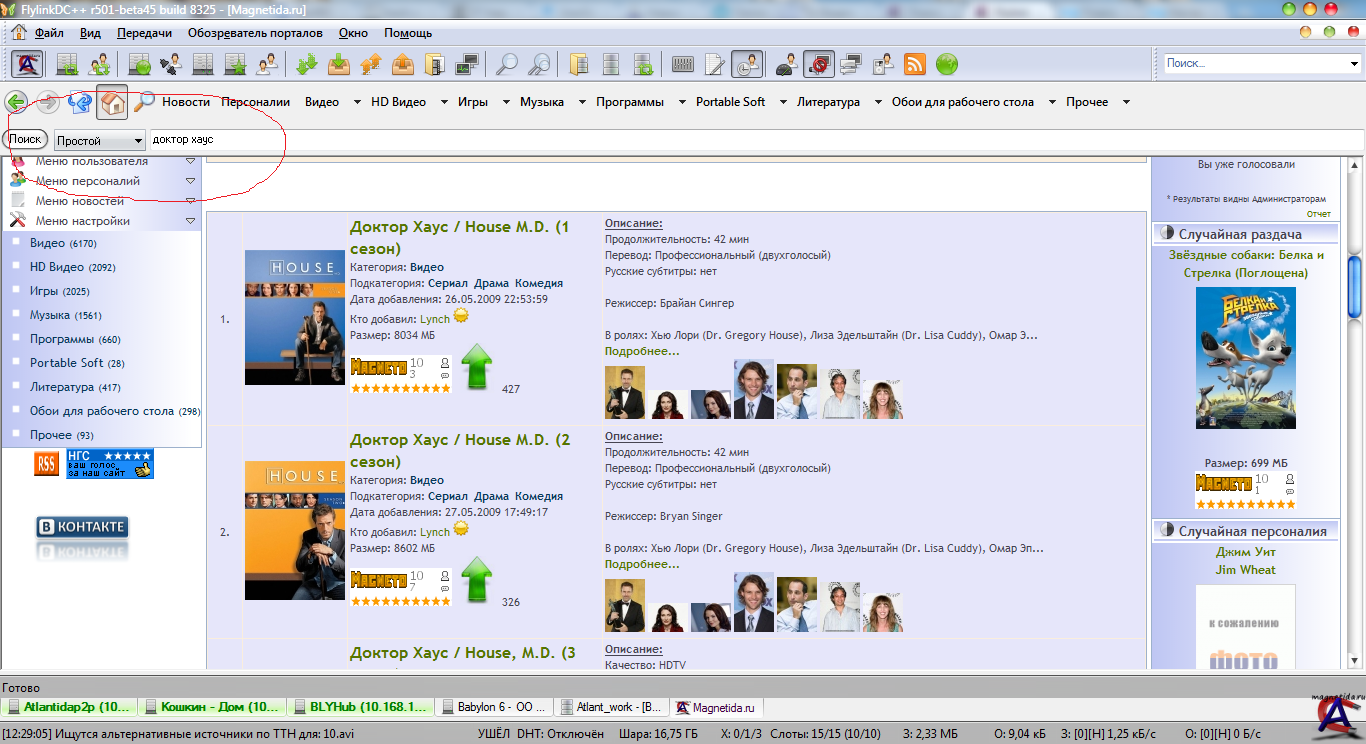Toggle the red prohibition-sign toolbar button

(x=819, y=65)
